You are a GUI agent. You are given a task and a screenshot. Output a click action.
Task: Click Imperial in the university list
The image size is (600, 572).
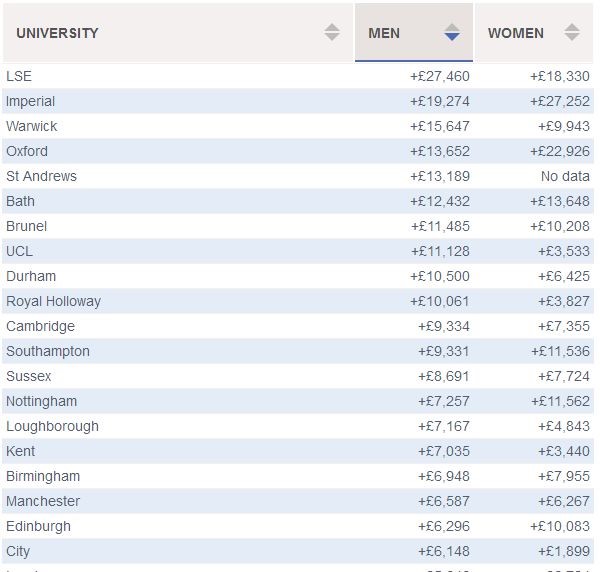[30, 101]
